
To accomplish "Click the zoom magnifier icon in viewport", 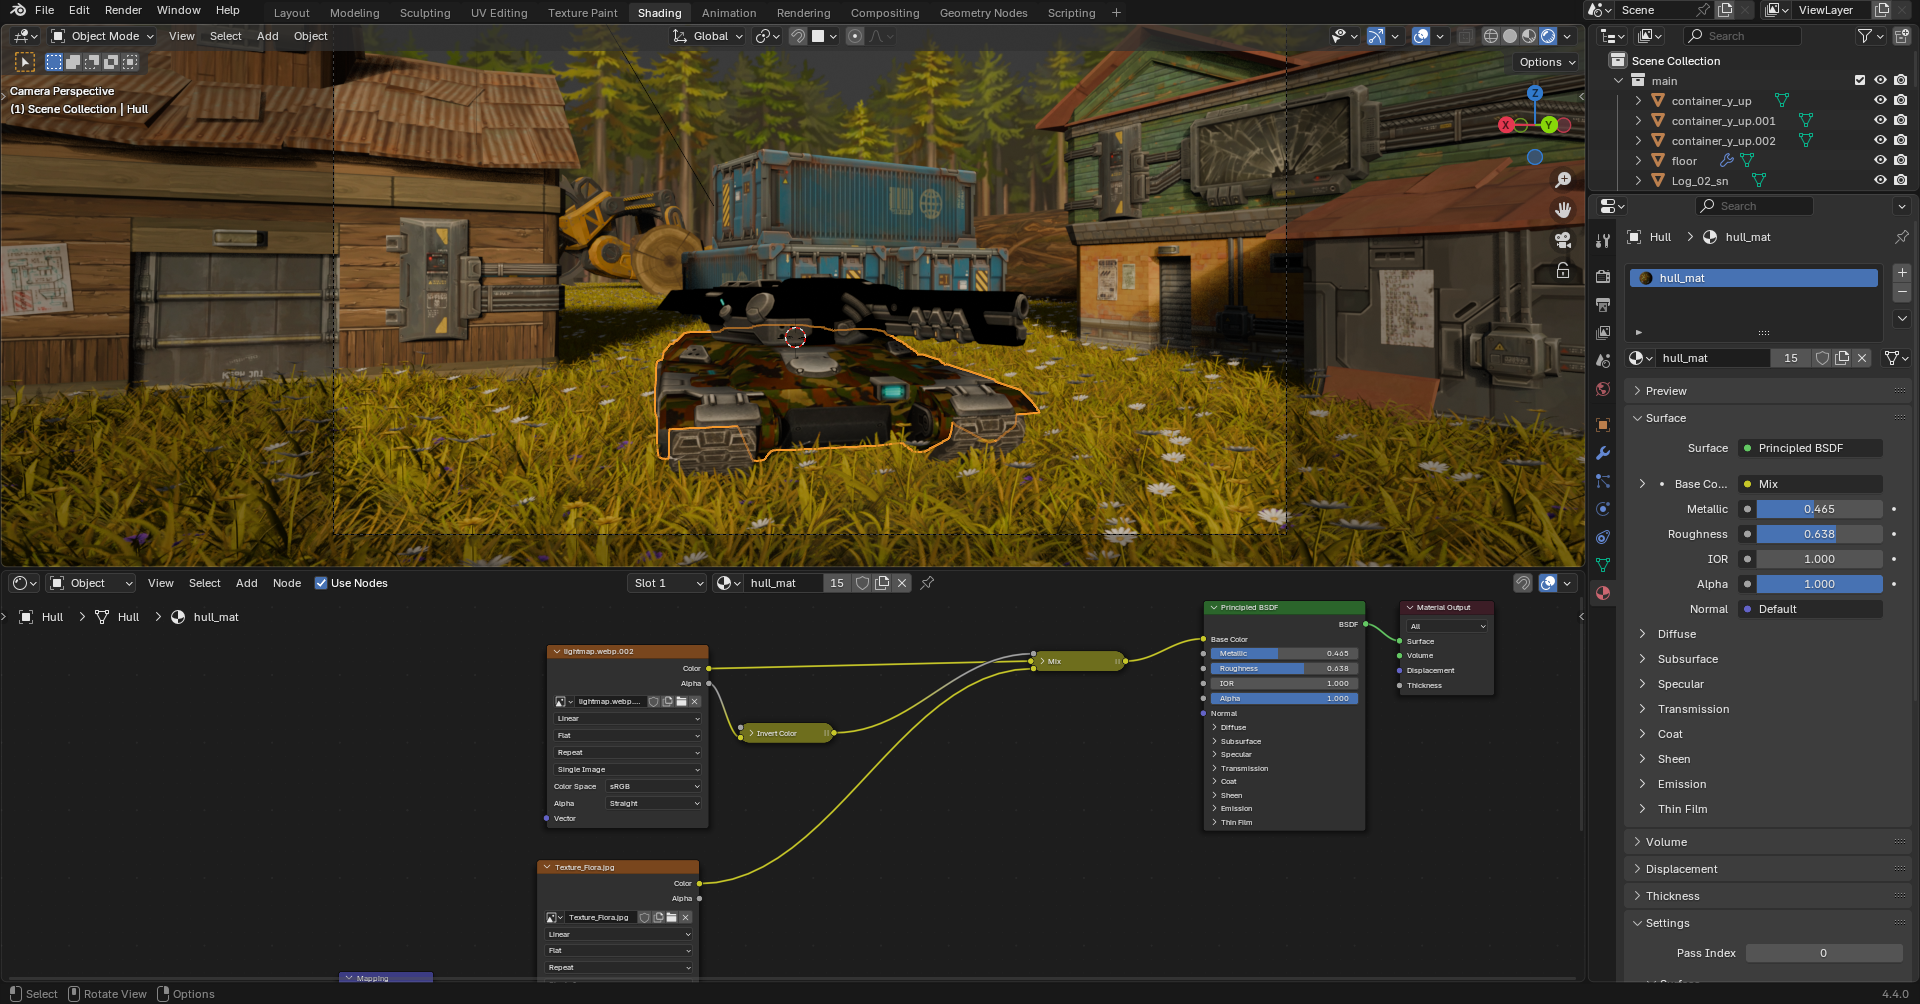I will click(x=1563, y=180).
